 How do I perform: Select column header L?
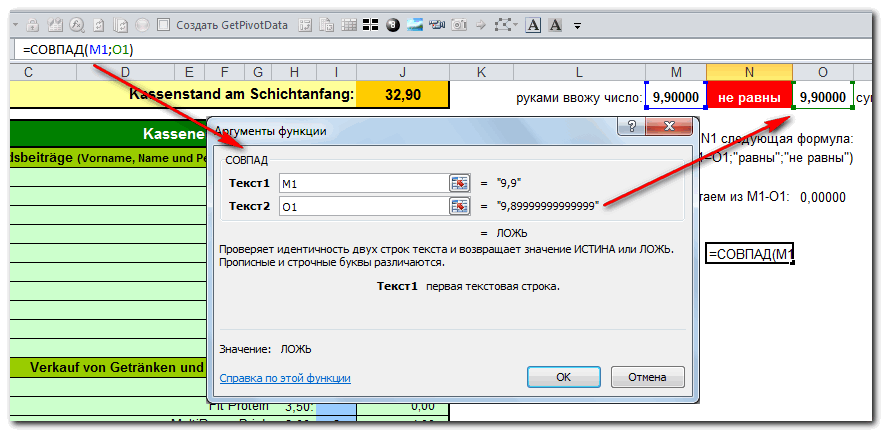coord(579,72)
